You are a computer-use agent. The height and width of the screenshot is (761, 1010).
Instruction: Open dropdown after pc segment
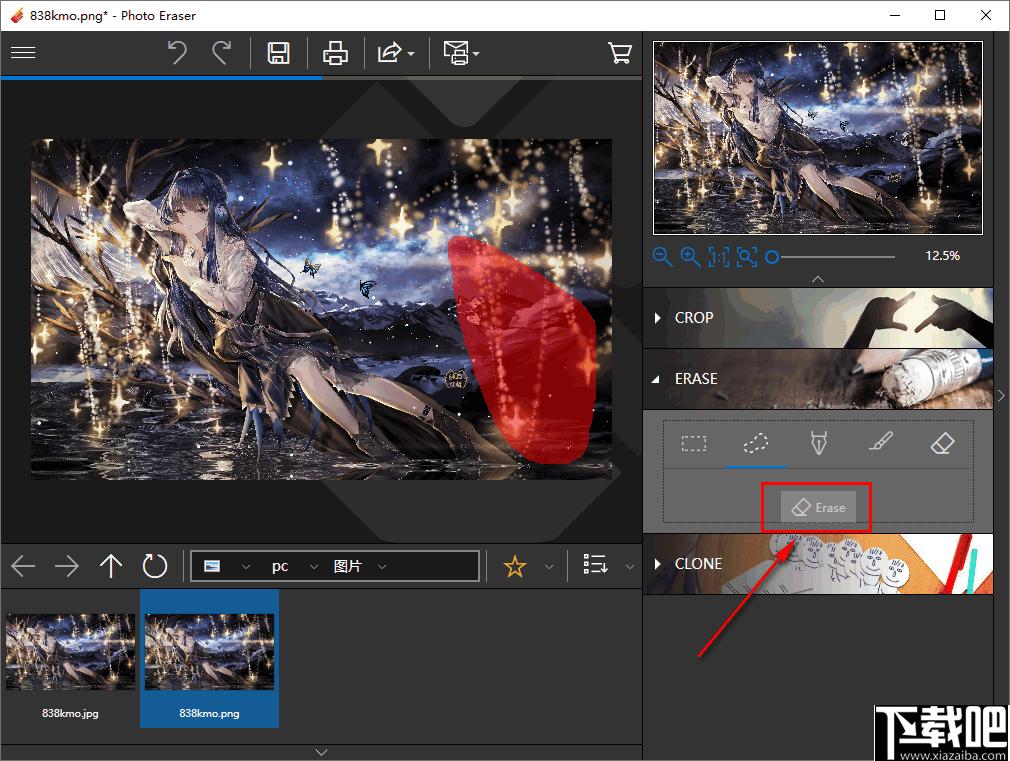(314, 567)
